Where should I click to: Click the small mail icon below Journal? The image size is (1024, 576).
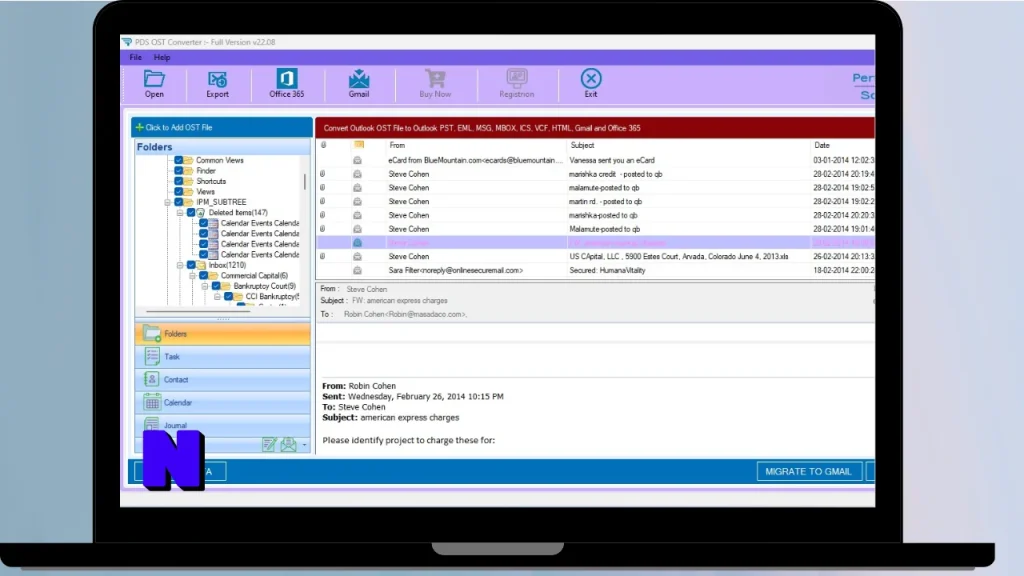288,445
